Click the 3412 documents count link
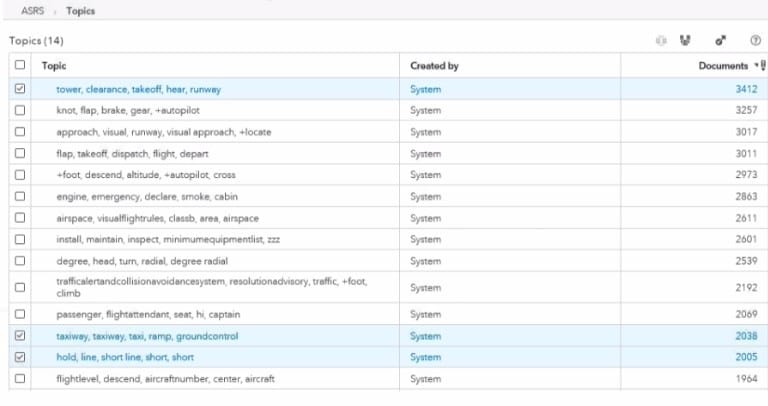Screen dimensions: 768x406 click(x=745, y=89)
